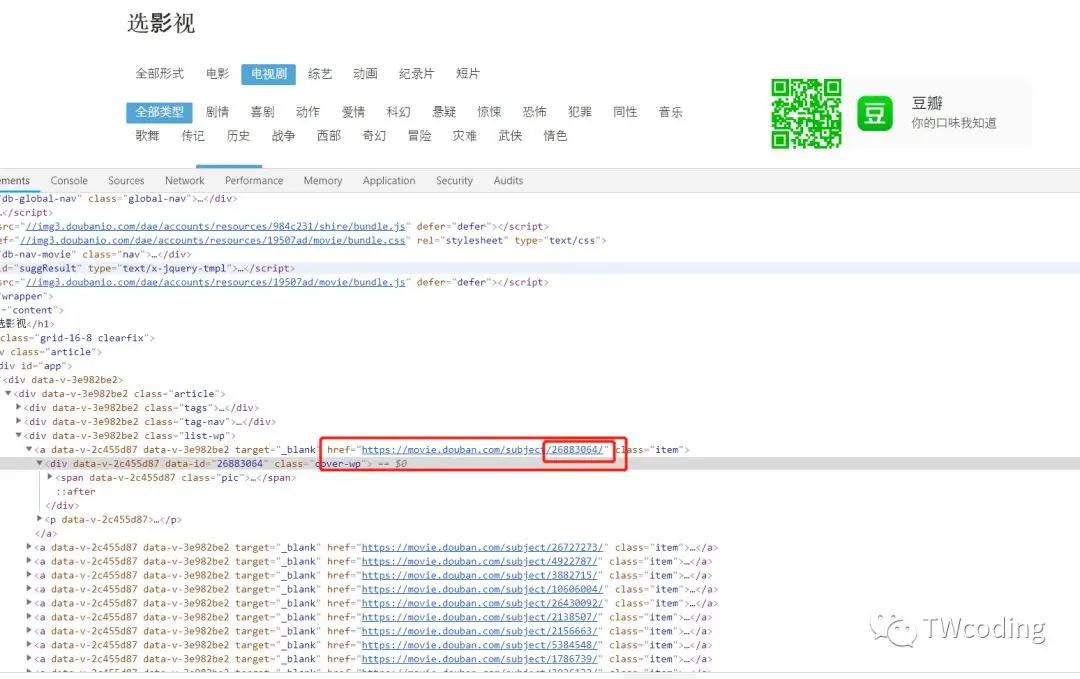Choose the 西部 genre
Image resolution: width=1080 pixels, height=679 pixels.
point(329,136)
